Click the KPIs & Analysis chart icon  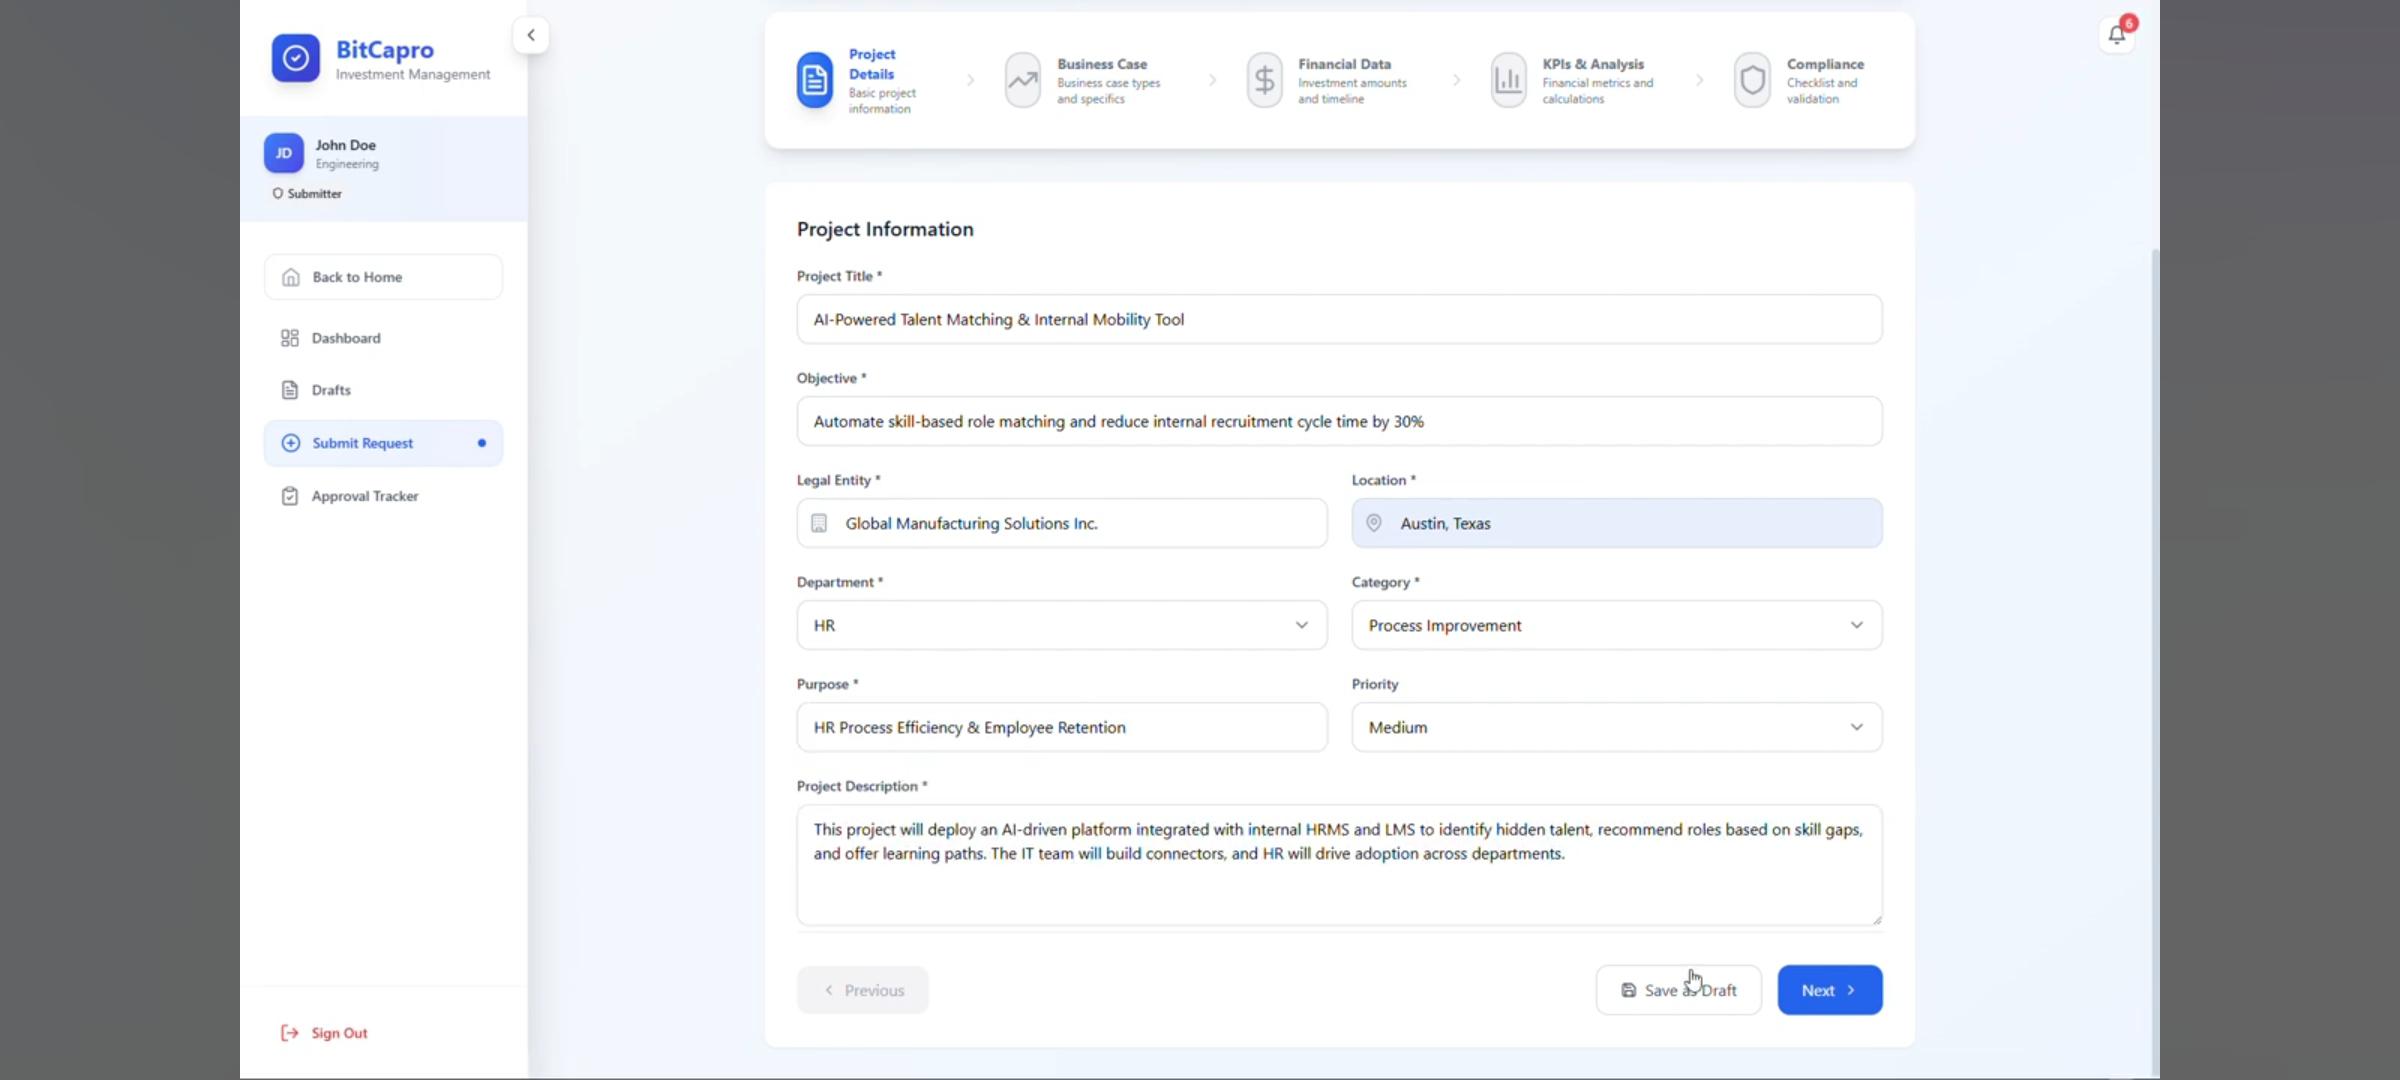1508,80
